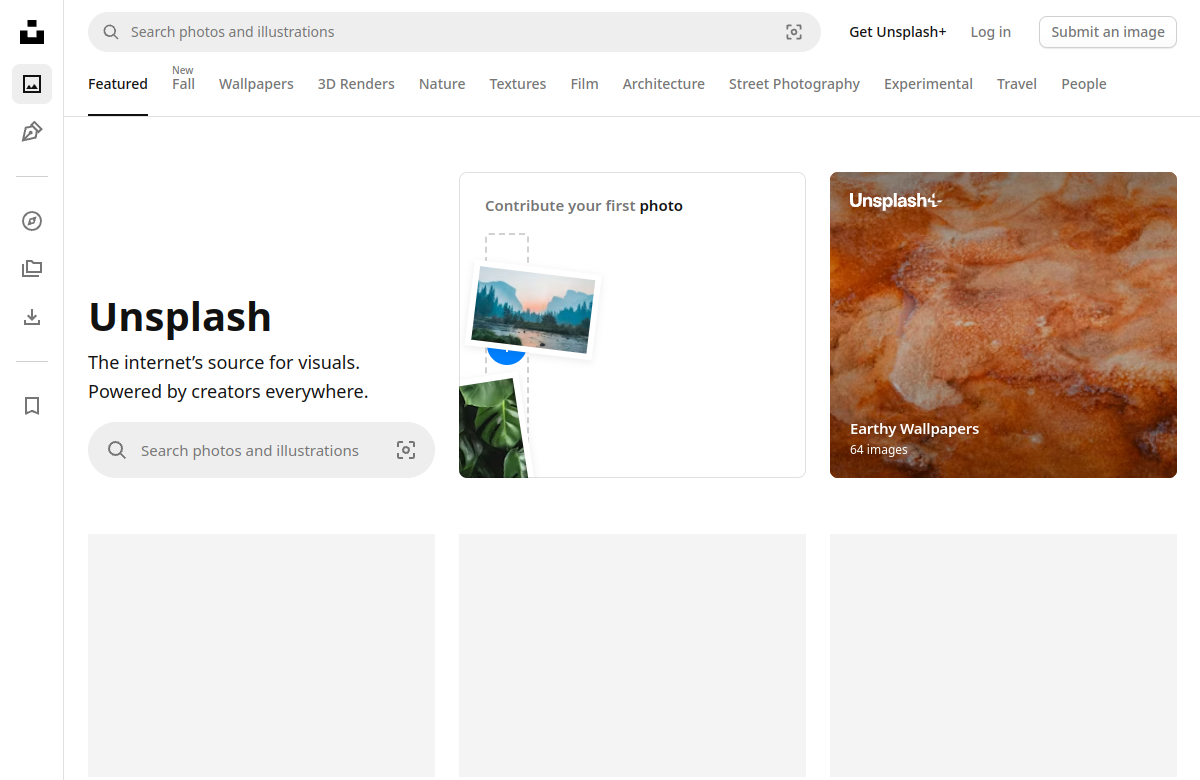The image size is (1200, 780).
Task: Open the Textures tab
Action: [x=518, y=84]
